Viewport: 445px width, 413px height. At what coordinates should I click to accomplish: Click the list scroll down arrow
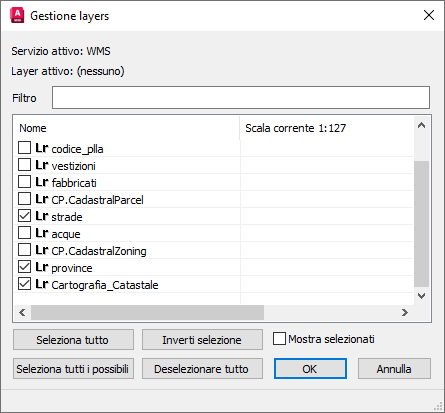point(421,296)
